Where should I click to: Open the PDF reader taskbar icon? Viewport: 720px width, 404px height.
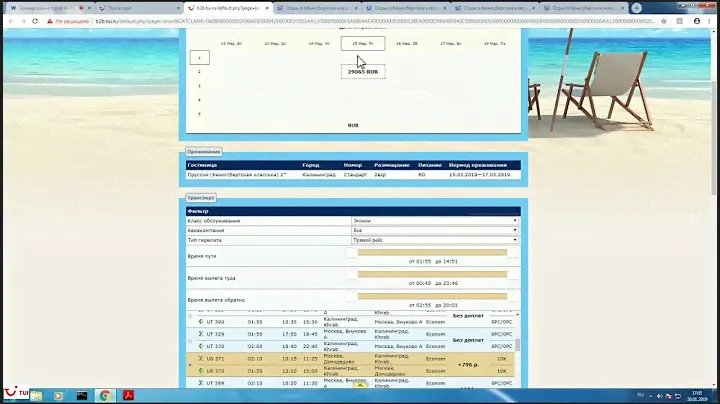click(x=129, y=395)
